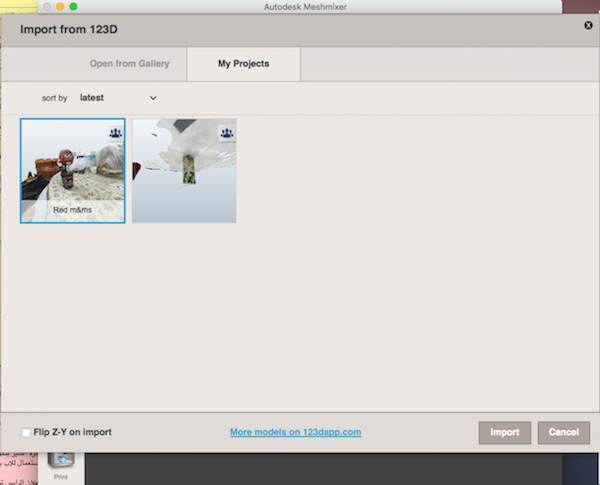Click shared-group icon on second project thumbnail
The height and width of the screenshot is (485, 600).
click(x=227, y=133)
